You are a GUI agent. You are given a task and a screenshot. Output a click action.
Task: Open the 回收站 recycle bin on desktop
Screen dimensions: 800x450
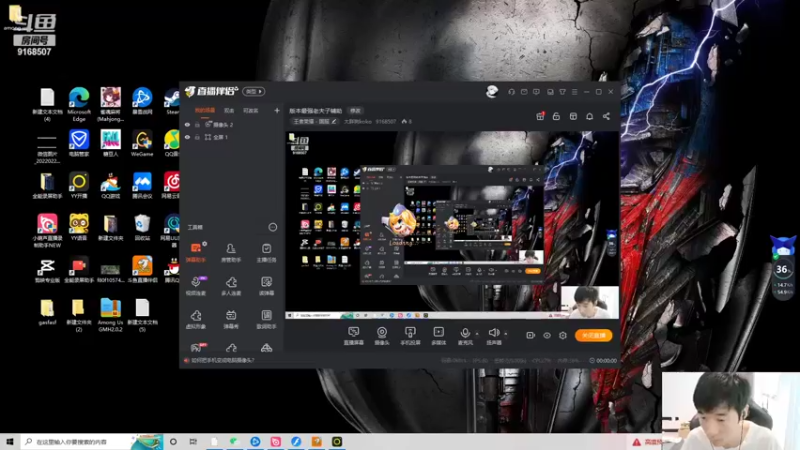pos(142,227)
